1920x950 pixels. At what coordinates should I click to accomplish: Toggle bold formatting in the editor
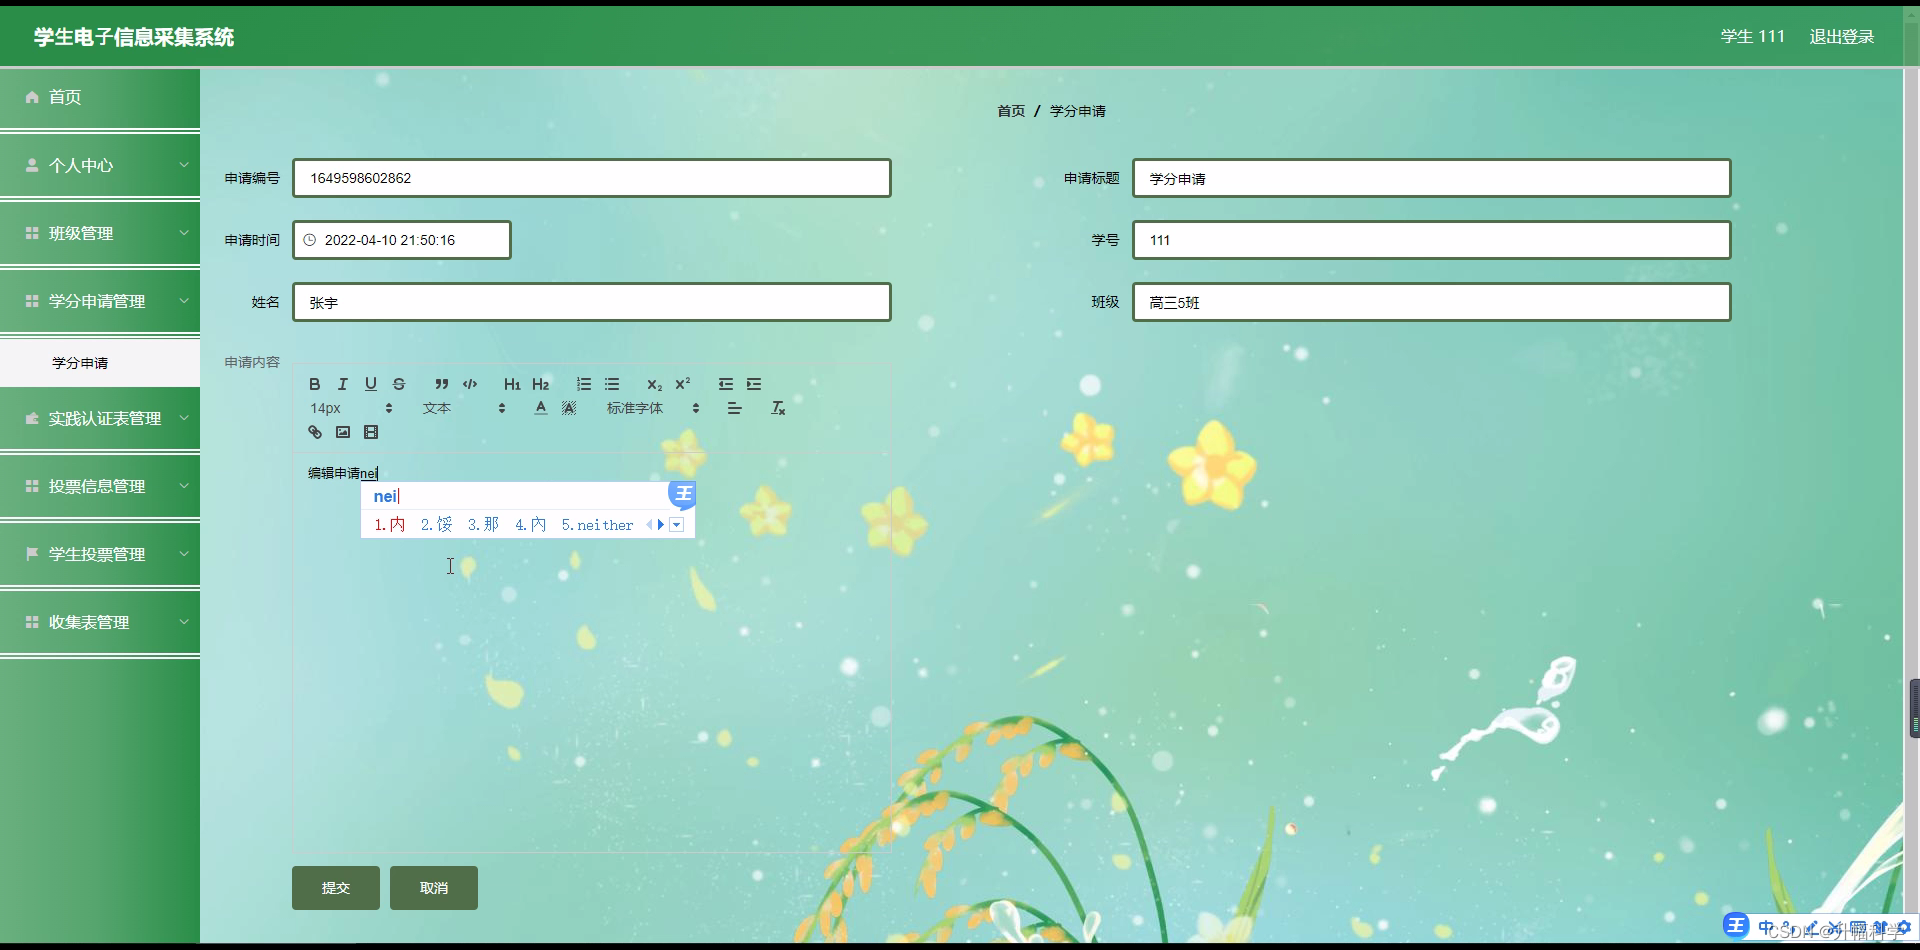(x=314, y=384)
